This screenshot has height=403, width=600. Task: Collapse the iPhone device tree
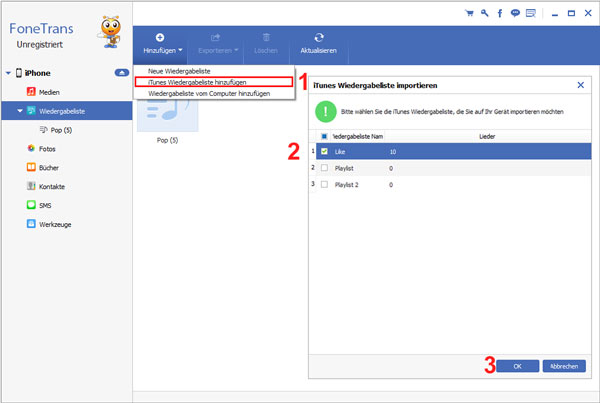pyautogui.click(x=9, y=73)
